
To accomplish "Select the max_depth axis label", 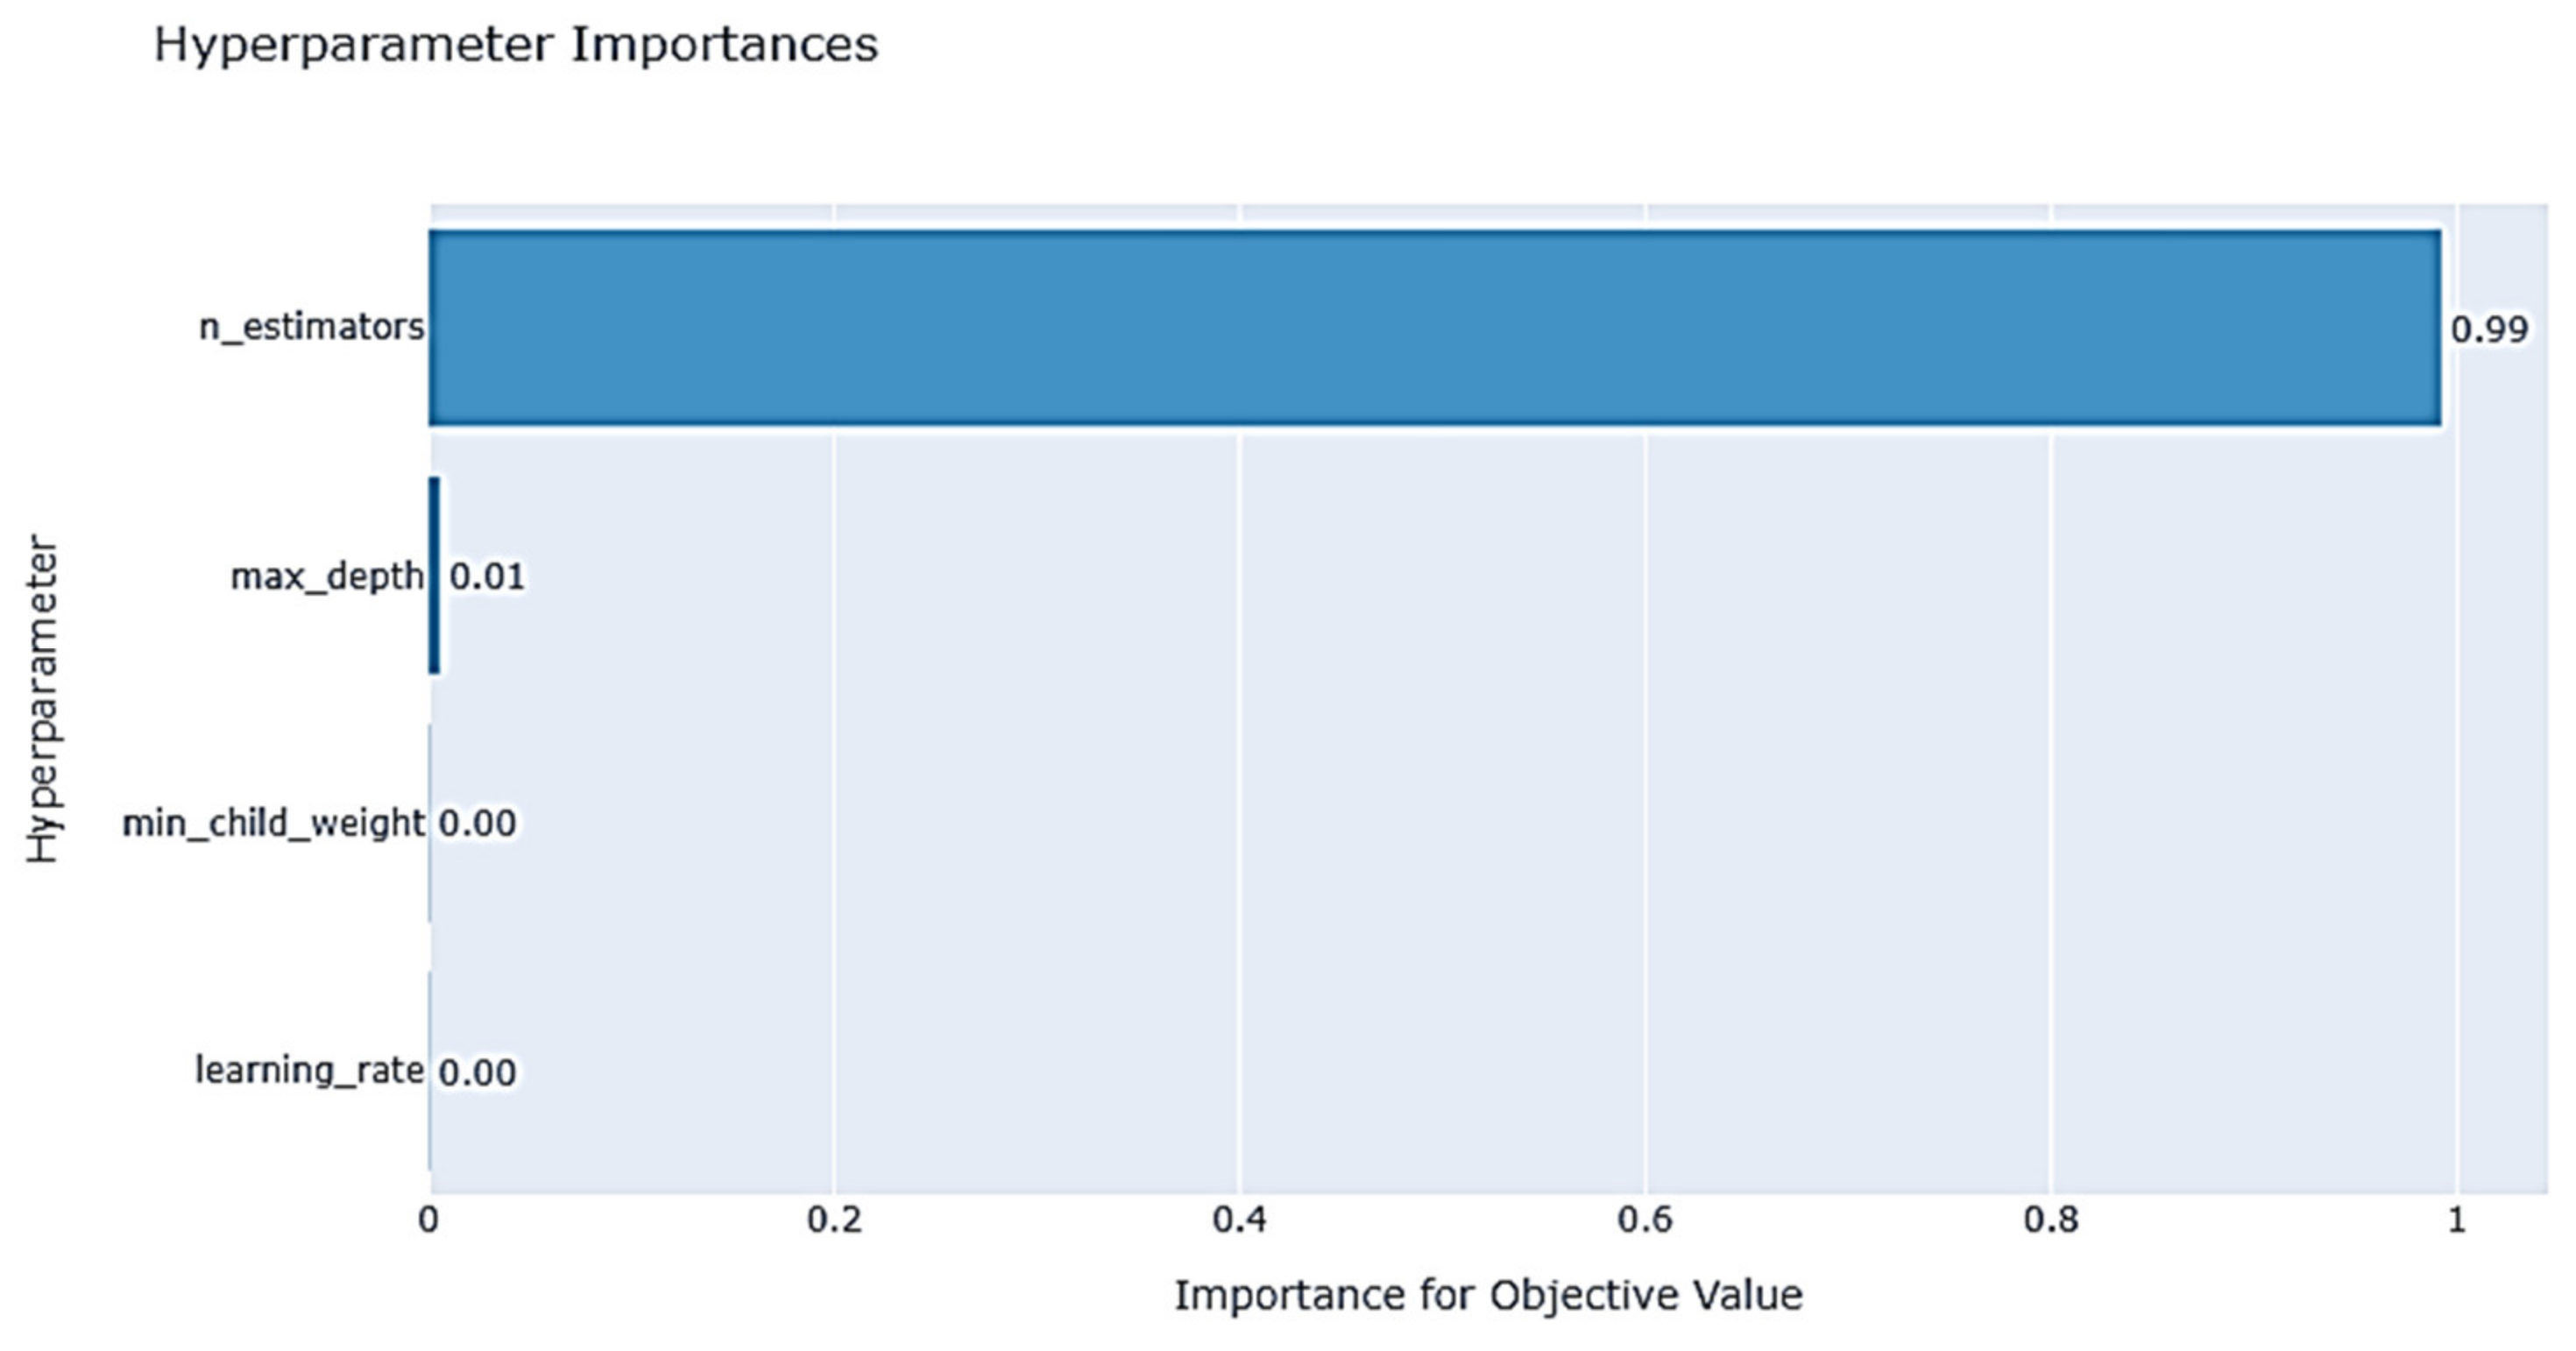I will 327,576.
